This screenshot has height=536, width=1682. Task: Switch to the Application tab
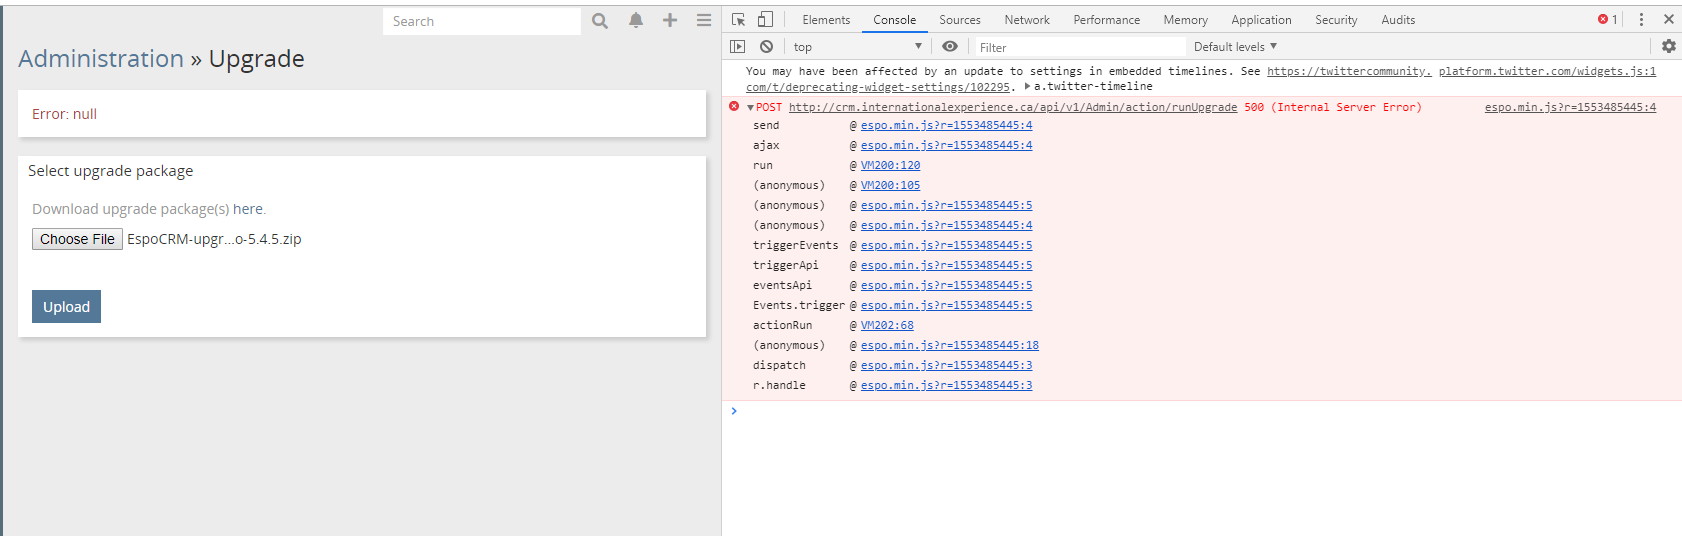point(1261,20)
